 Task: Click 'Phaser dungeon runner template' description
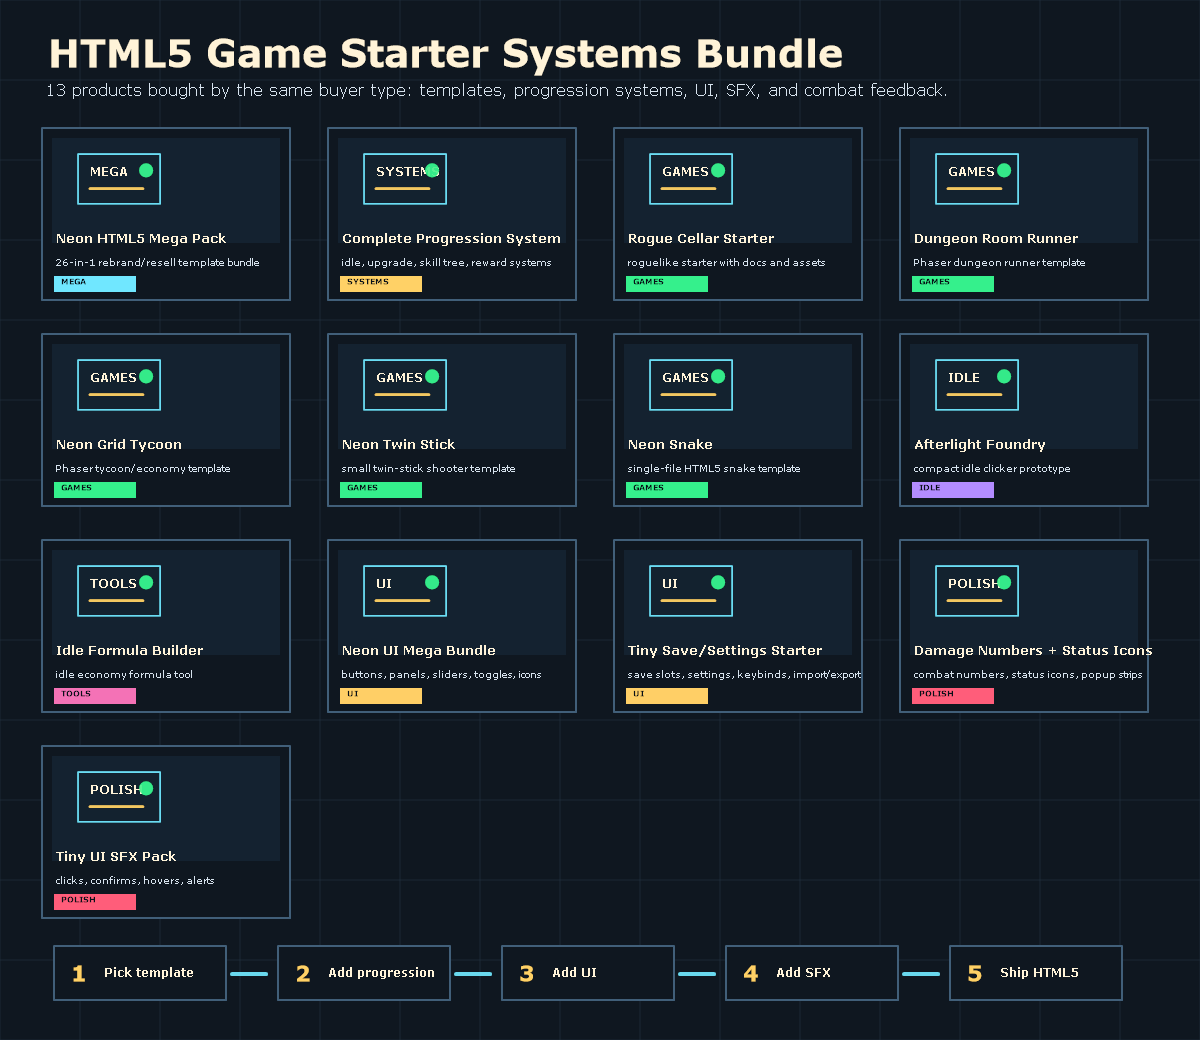[x=999, y=263]
